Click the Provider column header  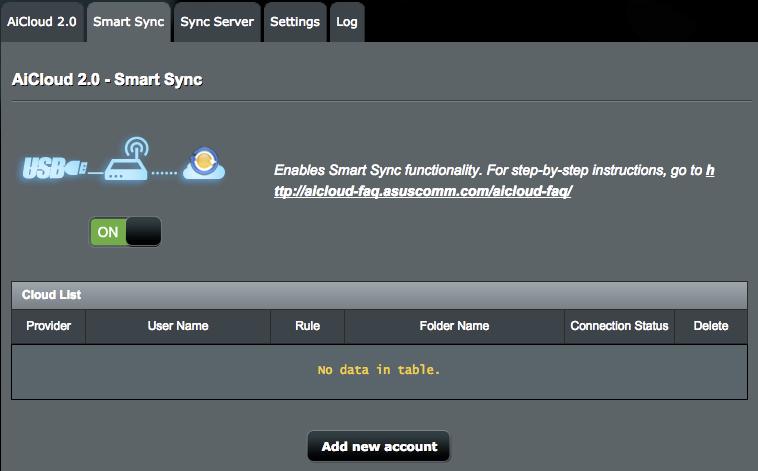[x=48, y=326]
